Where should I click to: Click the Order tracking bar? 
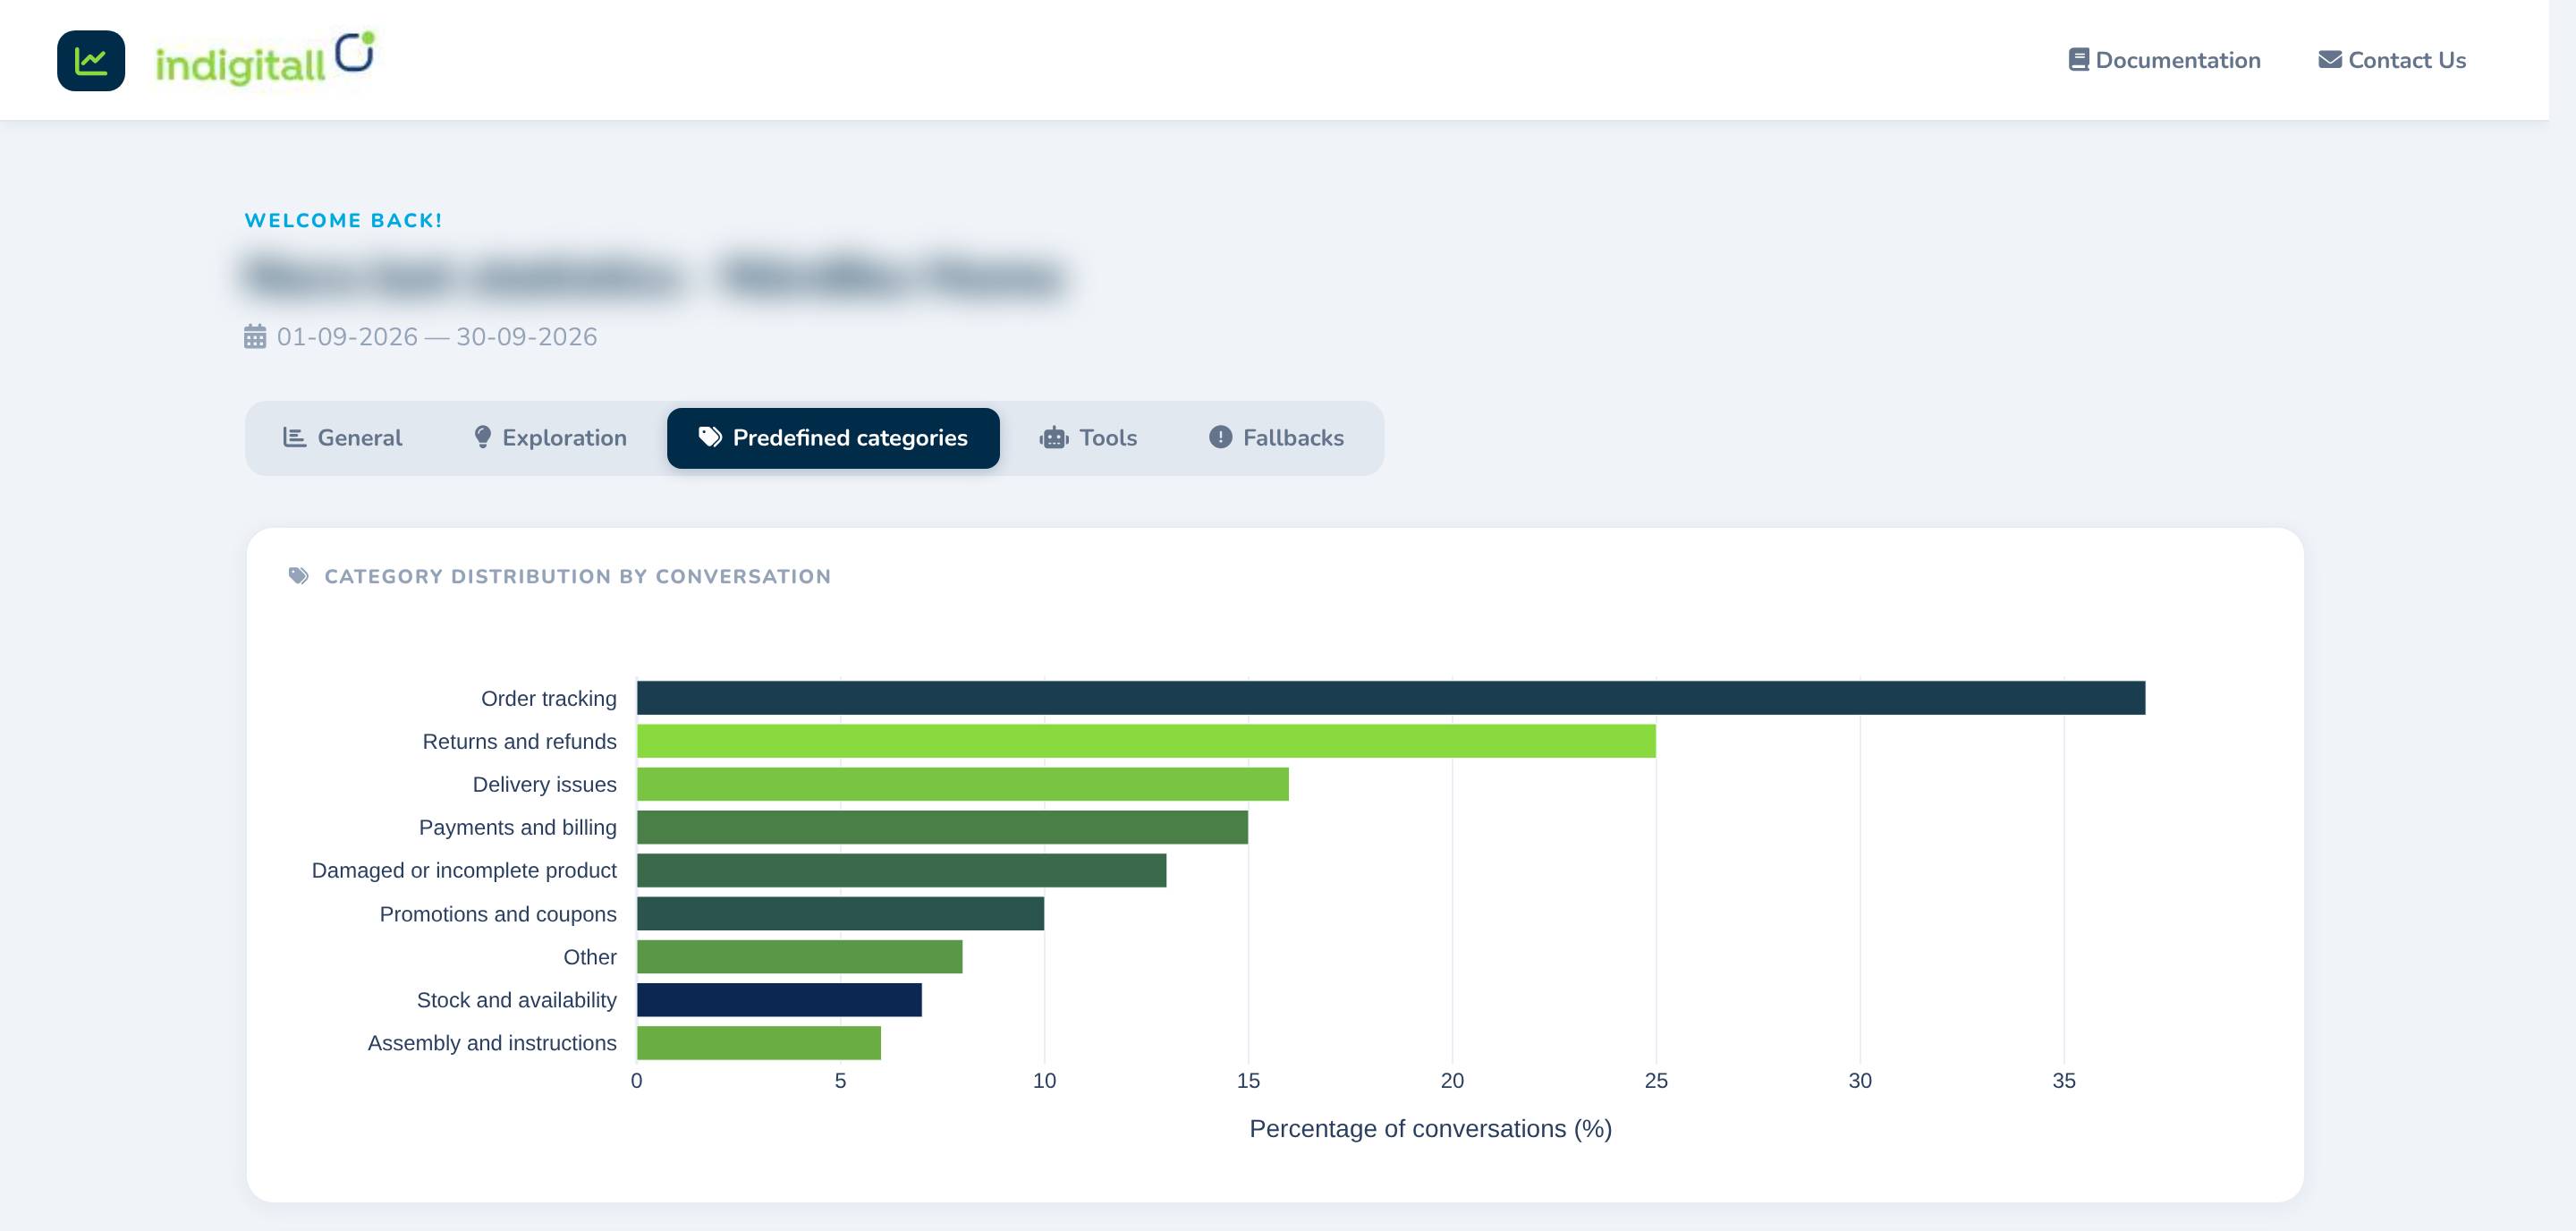pyautogui.click(x=1391, y=698)
